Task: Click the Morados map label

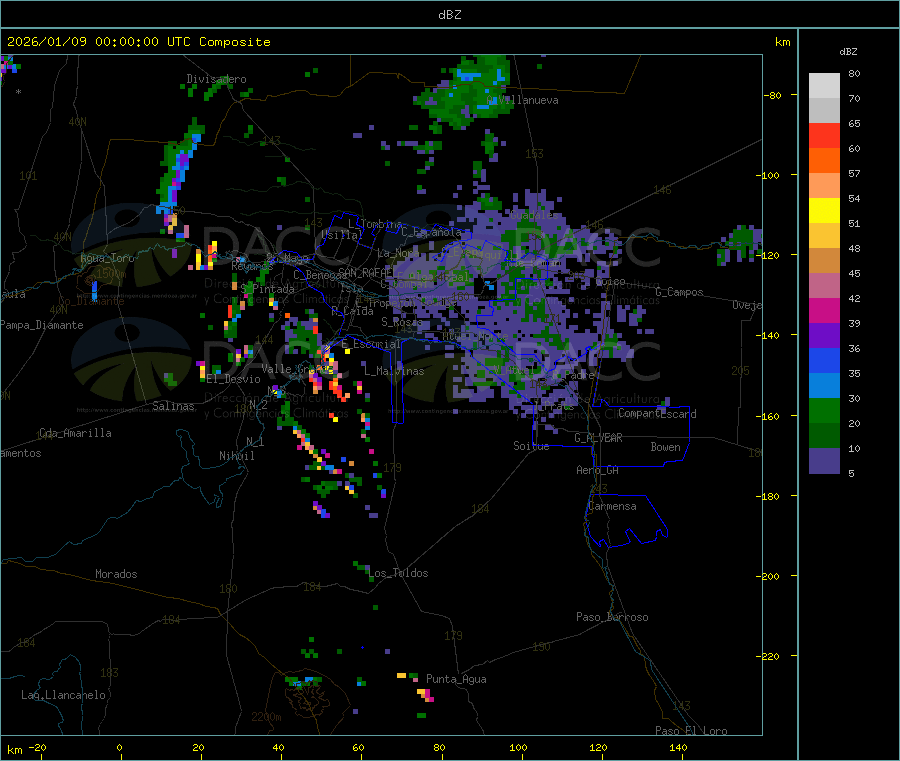Action: (x=116, y=574)
